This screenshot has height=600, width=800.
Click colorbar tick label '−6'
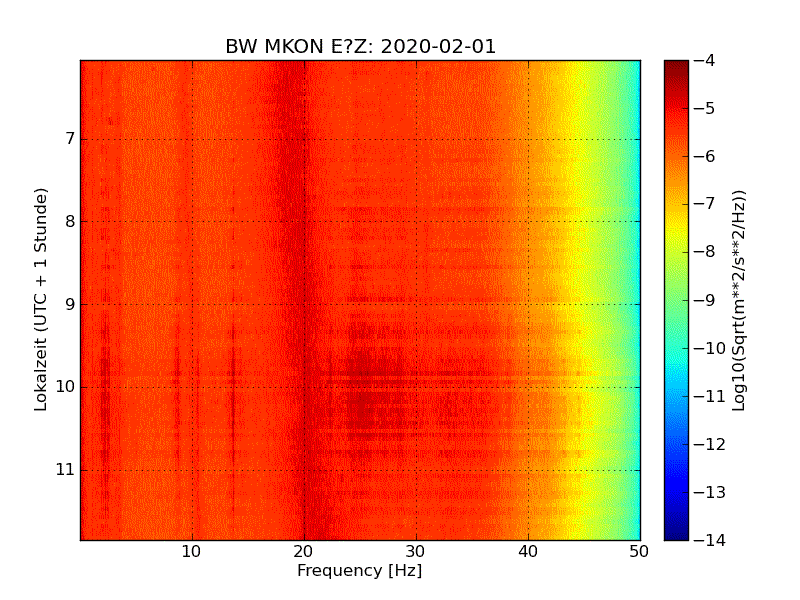point(704,157)
